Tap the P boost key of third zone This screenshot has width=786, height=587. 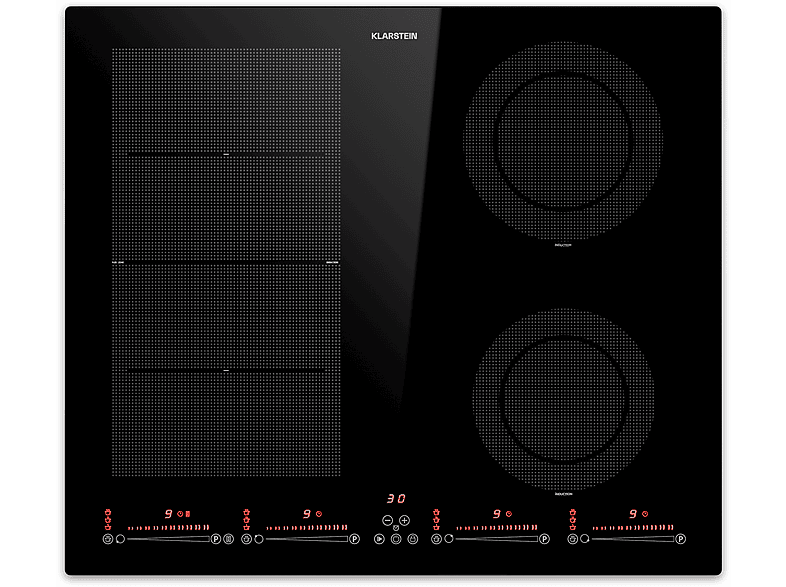[544, 539]
